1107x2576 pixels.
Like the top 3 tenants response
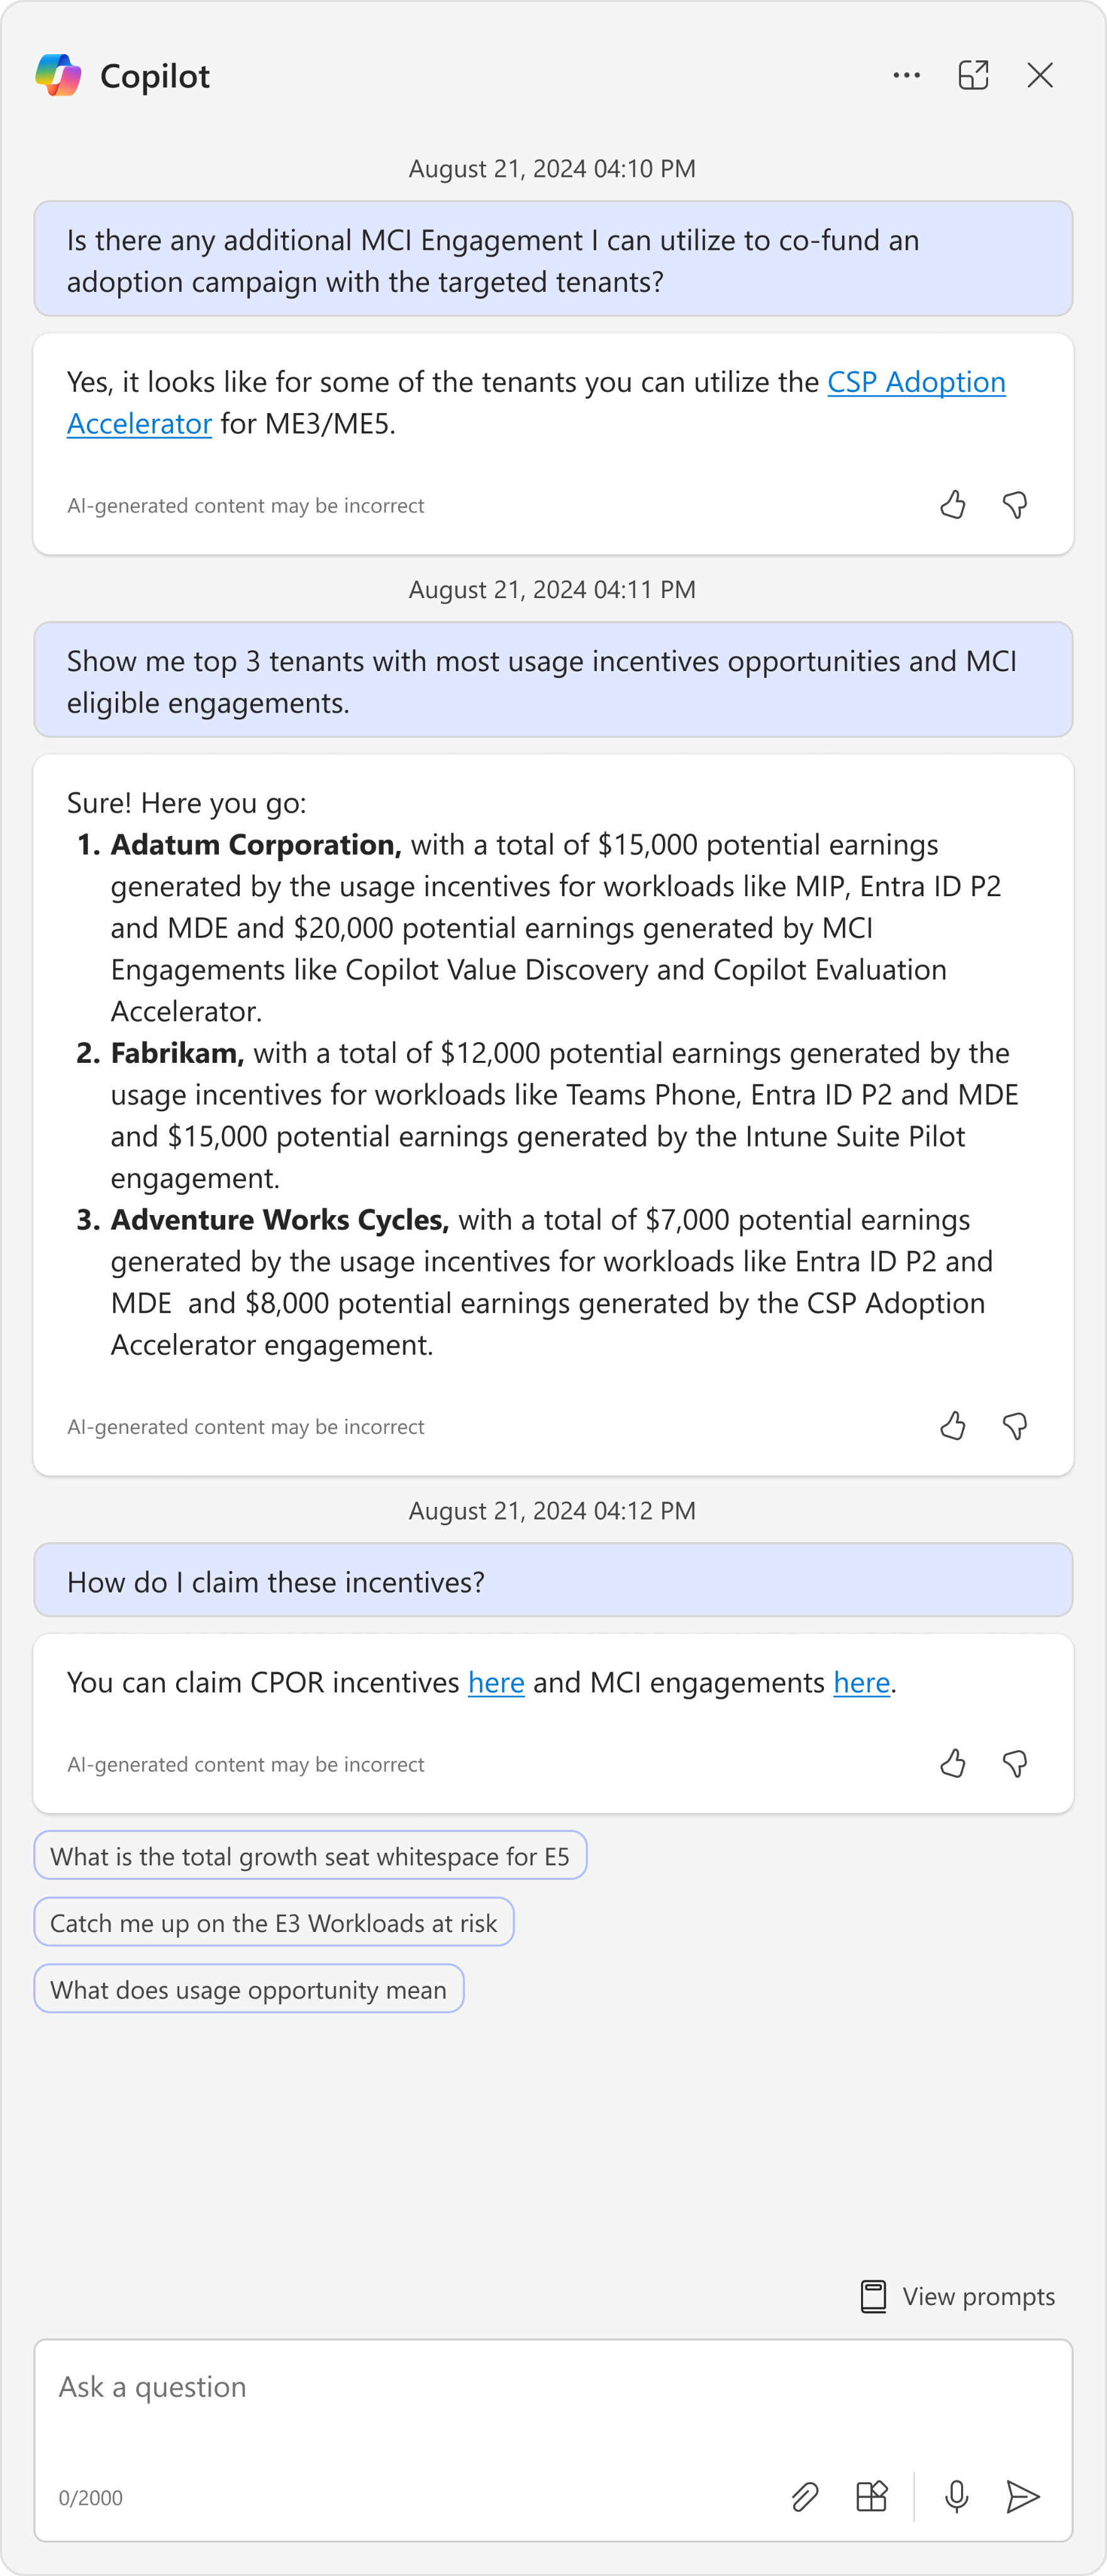click(953, 1426)
